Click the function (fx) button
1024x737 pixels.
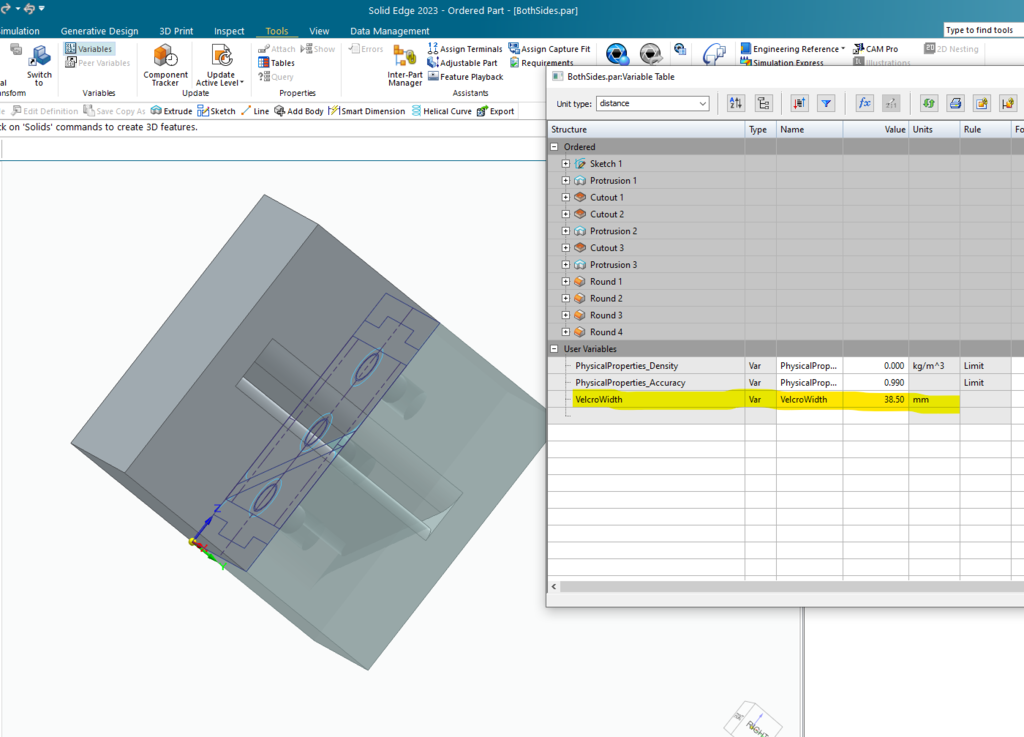[x=865, y=103]
